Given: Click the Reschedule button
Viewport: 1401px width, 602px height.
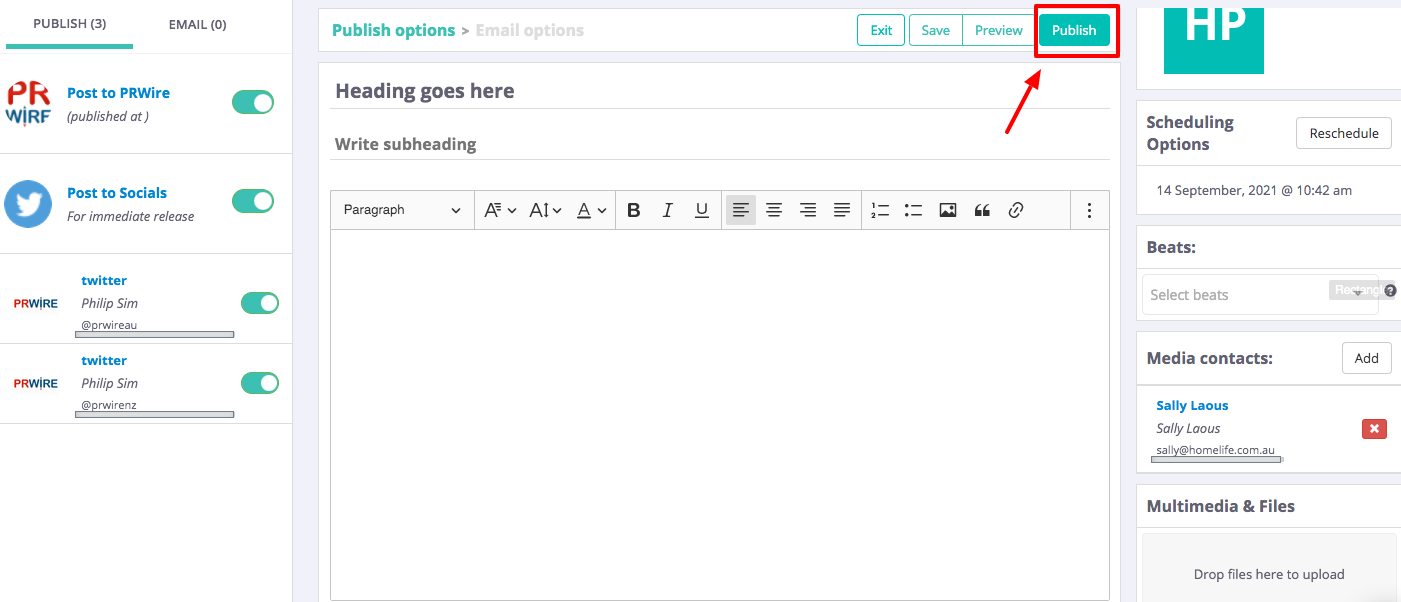Looking at the screenshot, I should pyautogui.click(x=1343, y=133).
